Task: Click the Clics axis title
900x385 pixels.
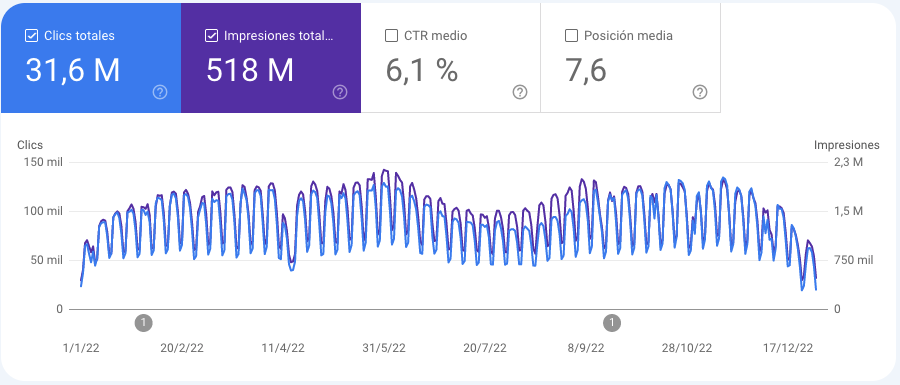Action: 30,145
